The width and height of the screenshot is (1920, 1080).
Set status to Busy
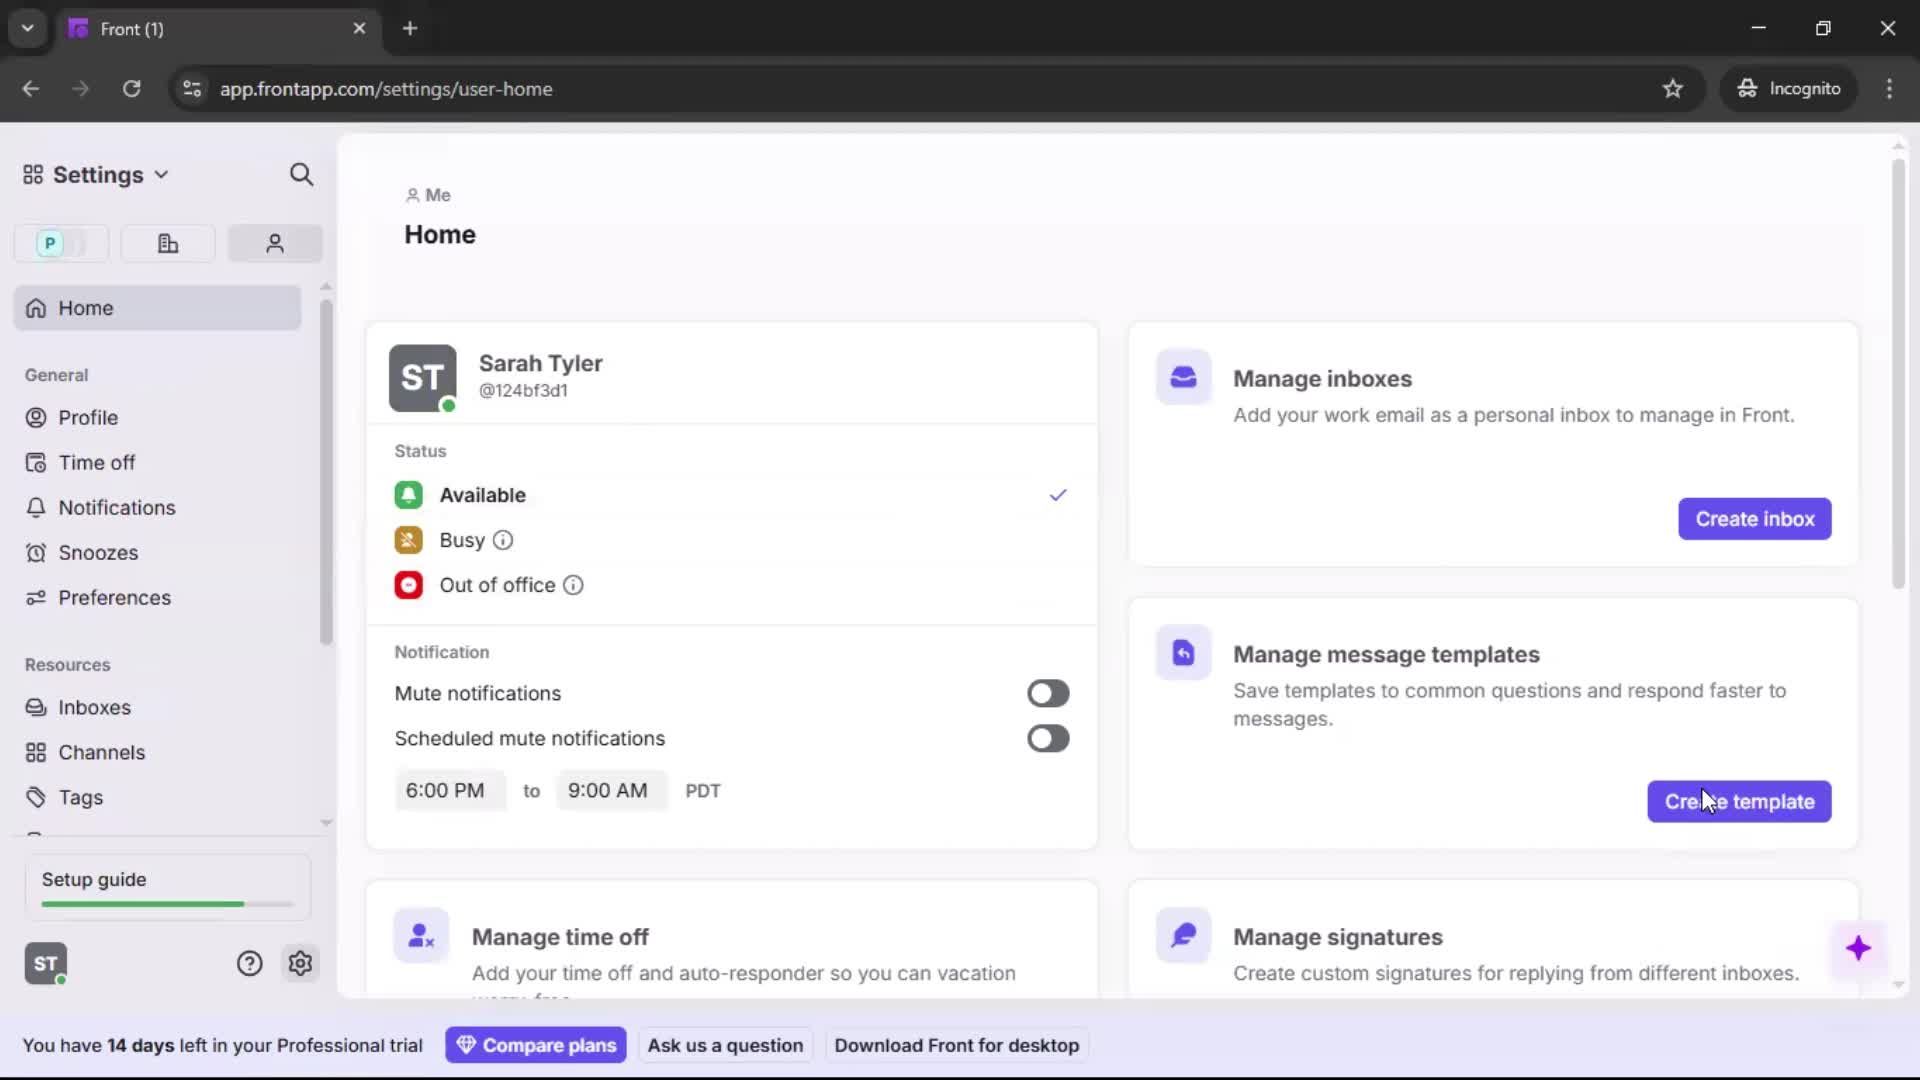461,540
